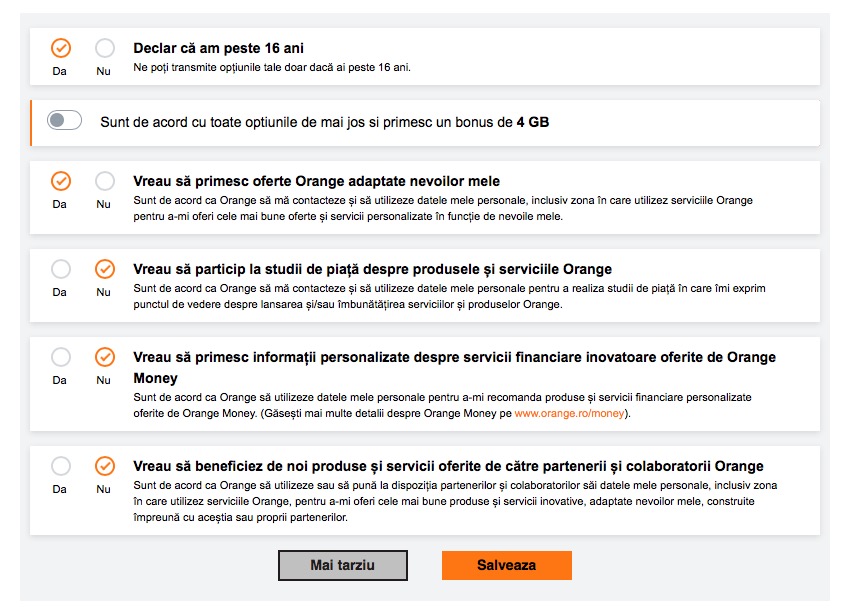Select Nu for market studies participation

[104, 269]
